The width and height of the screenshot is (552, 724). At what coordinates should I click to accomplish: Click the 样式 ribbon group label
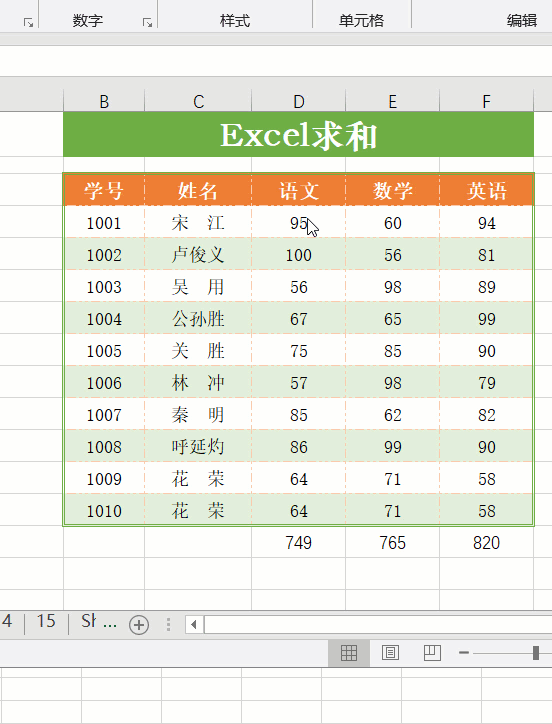235,21
